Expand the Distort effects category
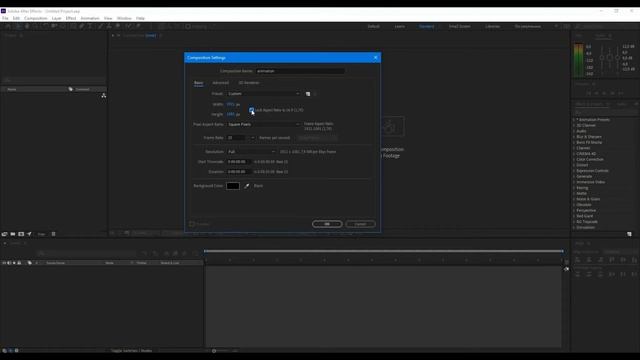 (x=574, y=165)
